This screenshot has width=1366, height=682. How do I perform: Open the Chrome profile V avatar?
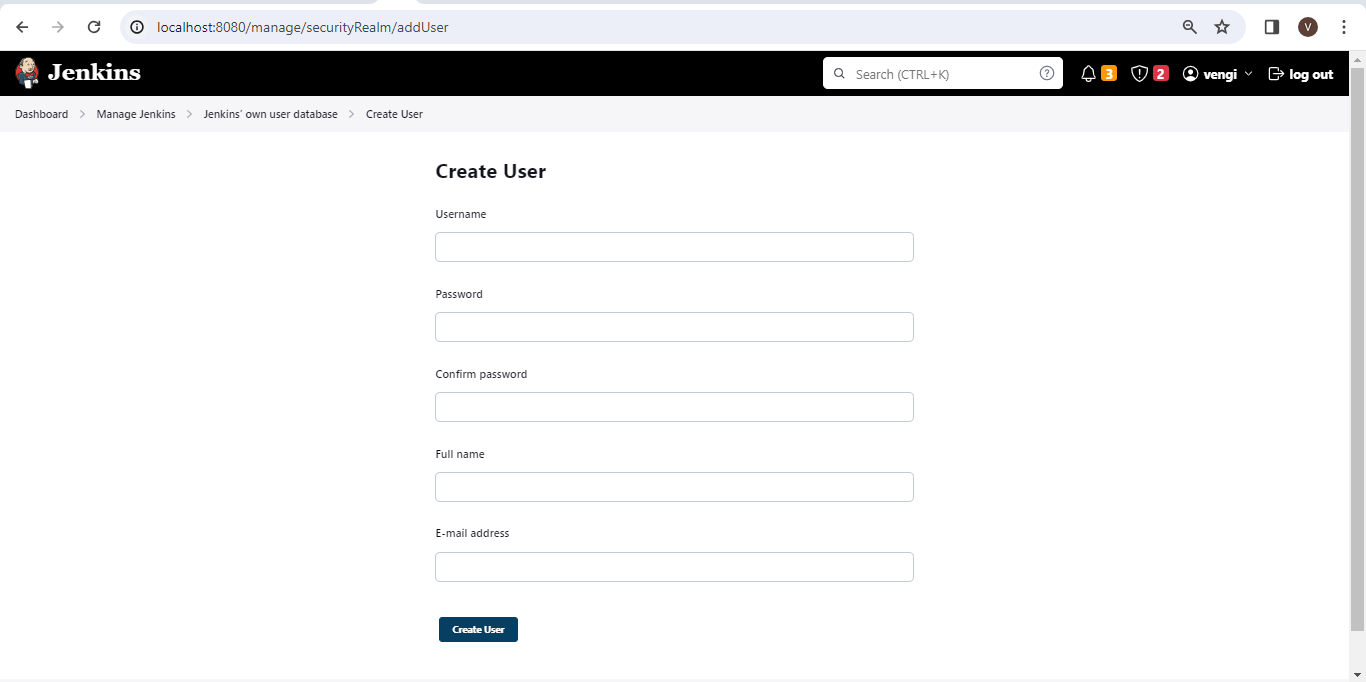click(x=1308, y=27)
